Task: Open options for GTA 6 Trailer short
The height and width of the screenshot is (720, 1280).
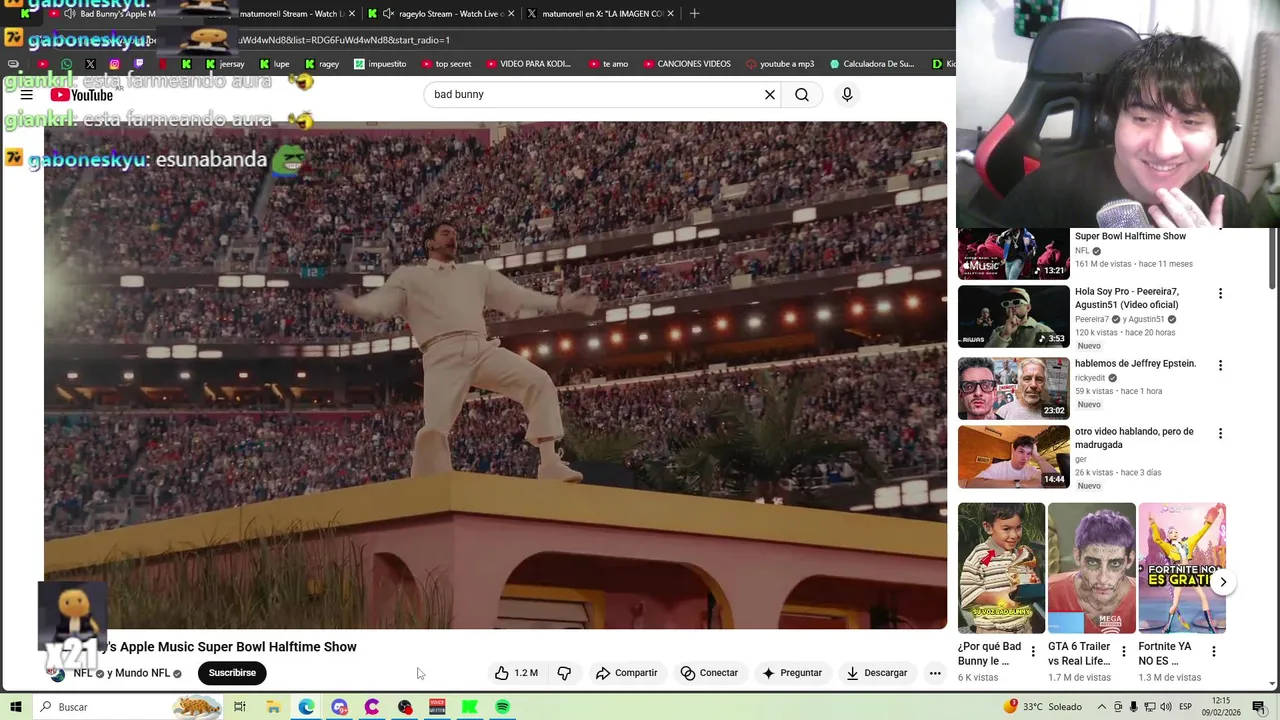Action: pos(1123,652)
